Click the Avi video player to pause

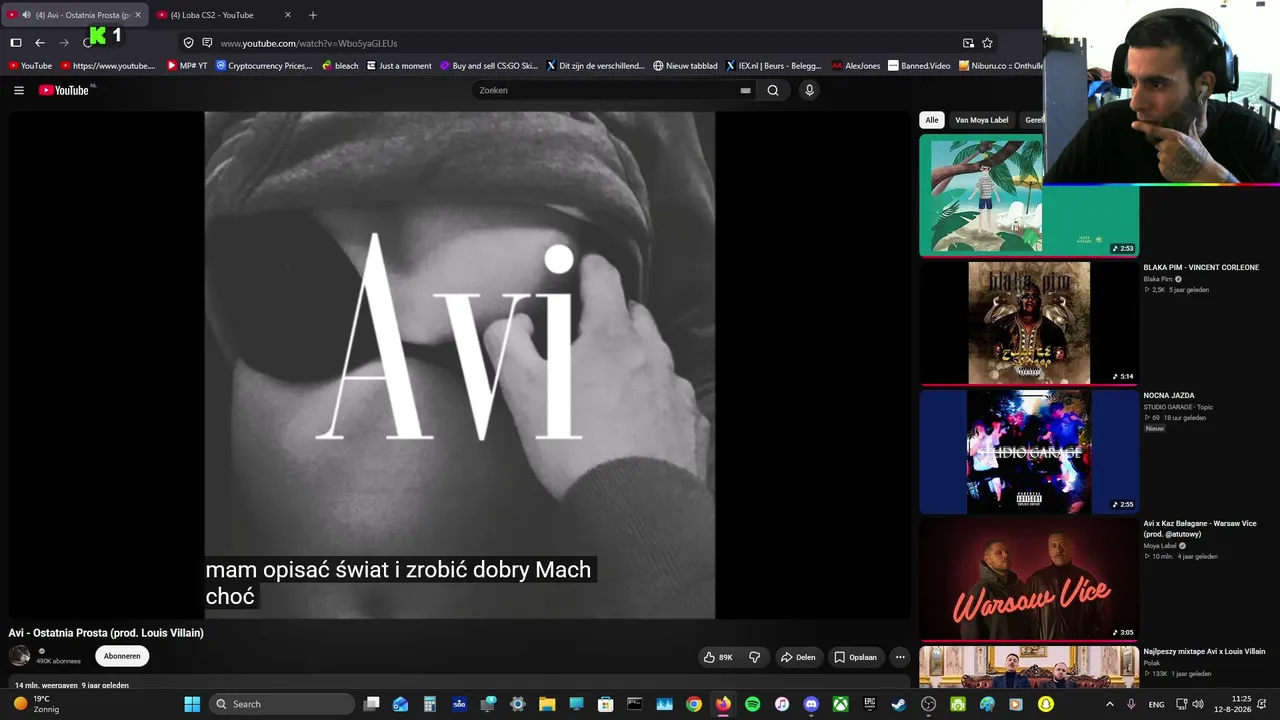460,365
